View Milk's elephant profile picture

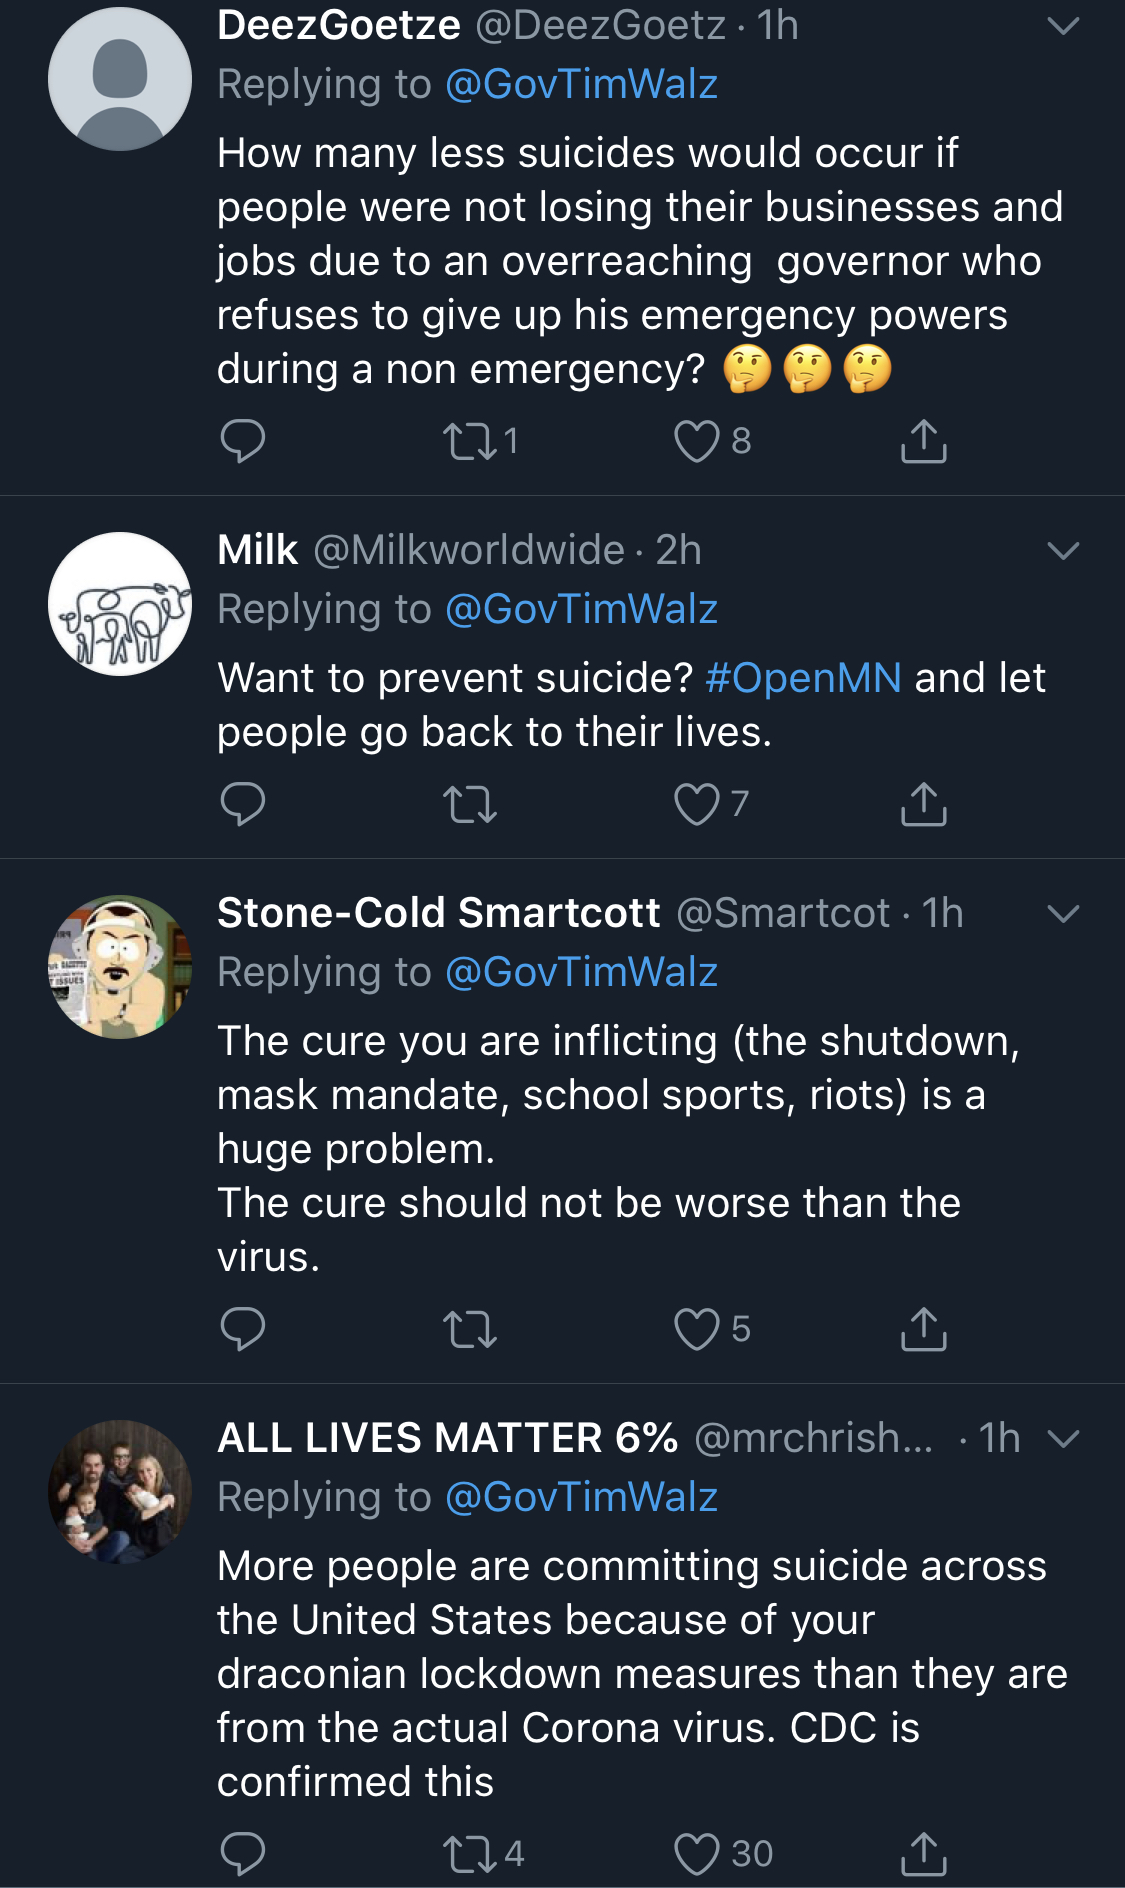(x=120, y=604)
